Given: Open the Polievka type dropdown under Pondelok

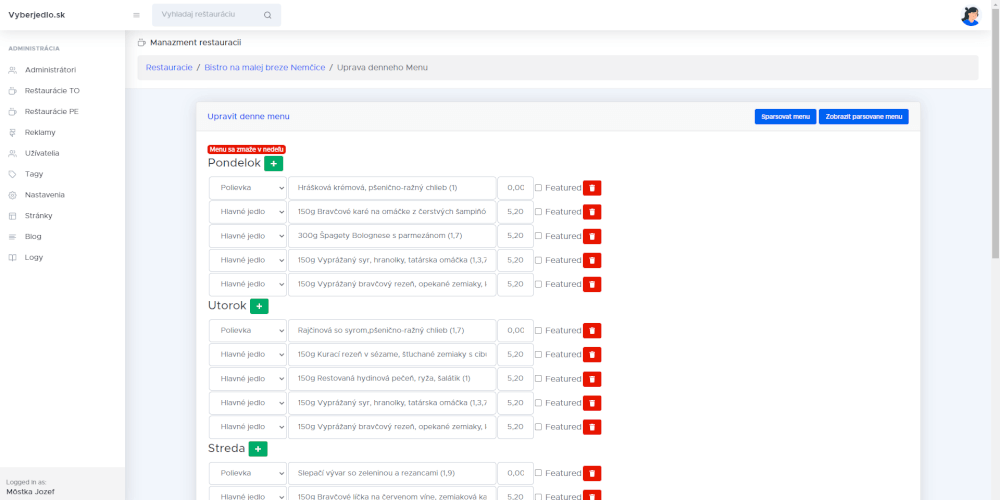Looking at the screenshot, I should coord(247,188).
